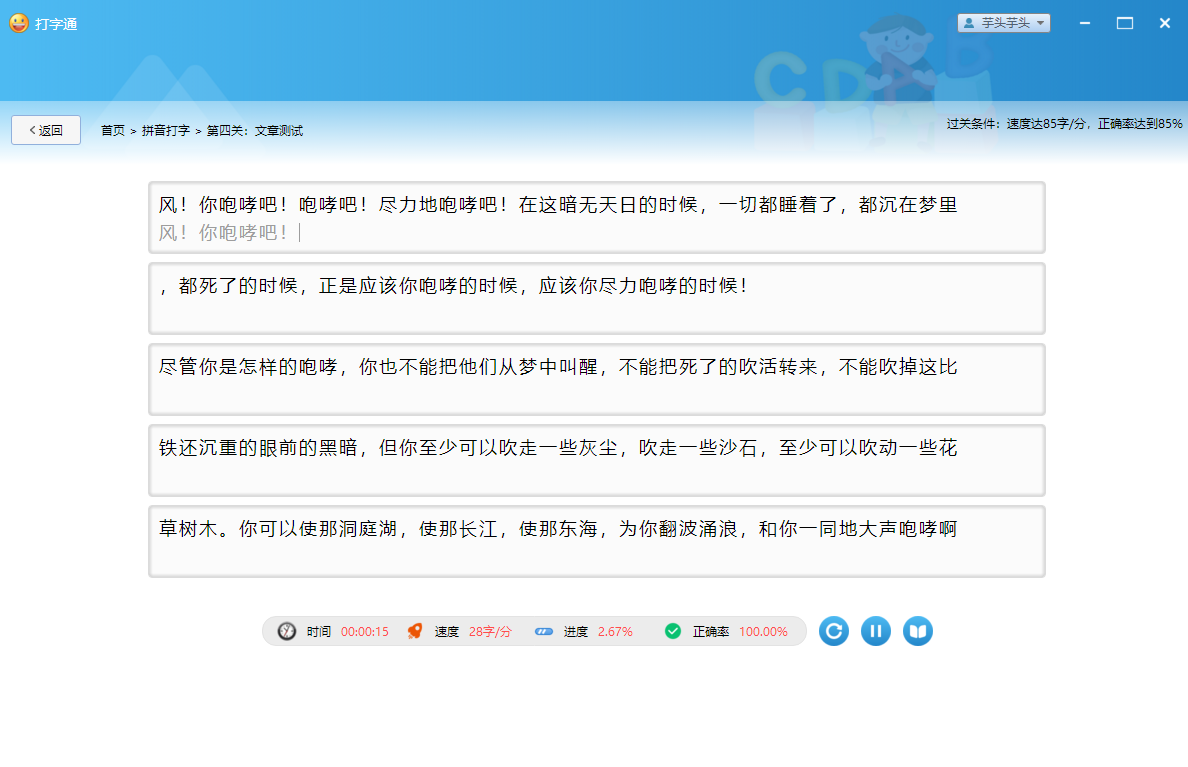This screenshot has height=767, width=1188.
Task: Open the 芋头芋头 user dropdown
Action: pyautogui.click(x=1003, y=23)
